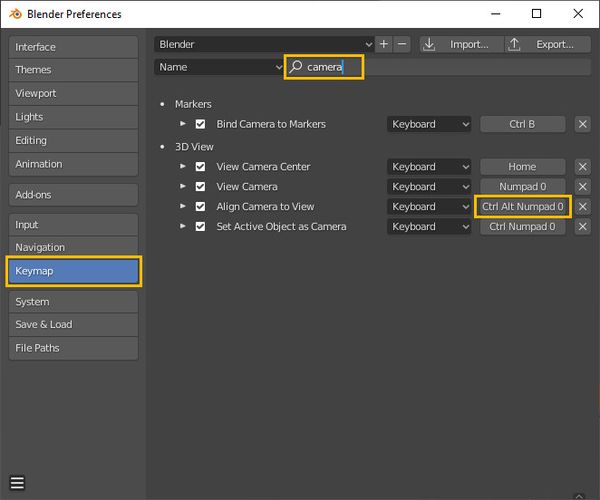Expand View Camera Center entry

[183, 166]
